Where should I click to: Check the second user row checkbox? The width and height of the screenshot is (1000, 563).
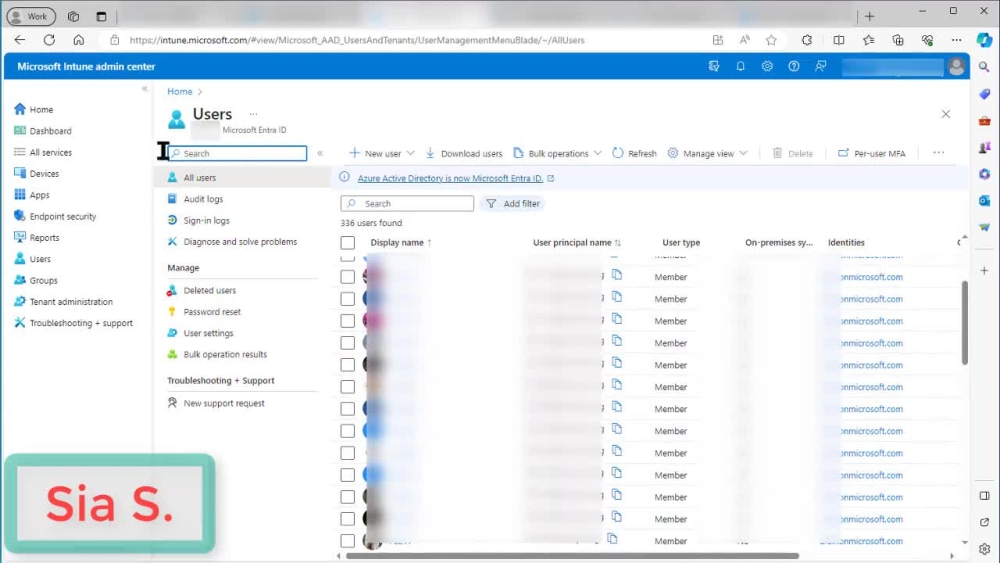[348, 299]
